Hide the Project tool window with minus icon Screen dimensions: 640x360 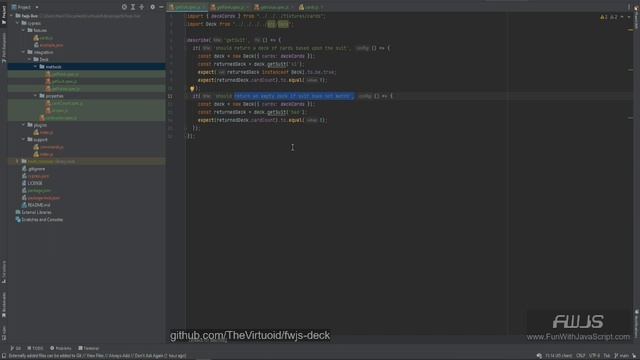click(x=161, y=7)
